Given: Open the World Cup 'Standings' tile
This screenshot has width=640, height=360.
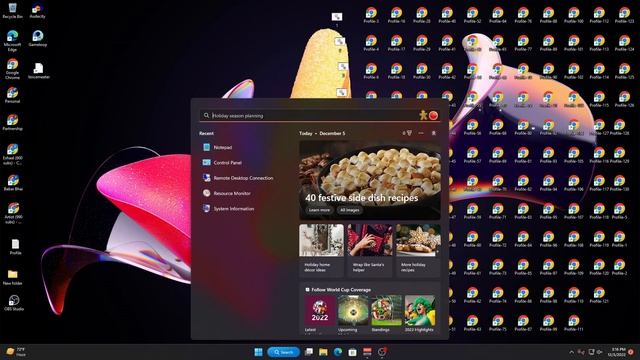Looking at the screenshot, I should (386, 313).
